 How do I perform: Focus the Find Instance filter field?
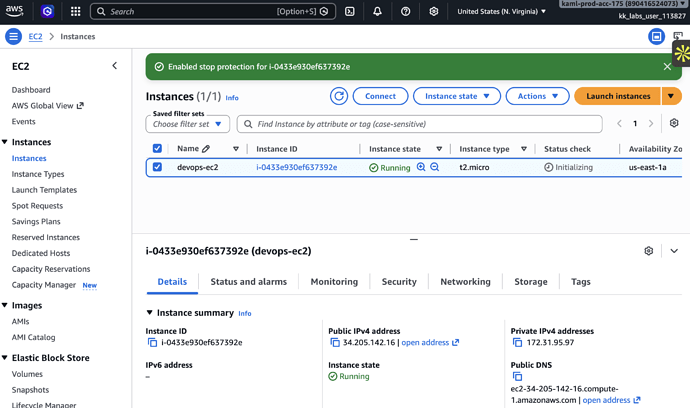point(419,124)
